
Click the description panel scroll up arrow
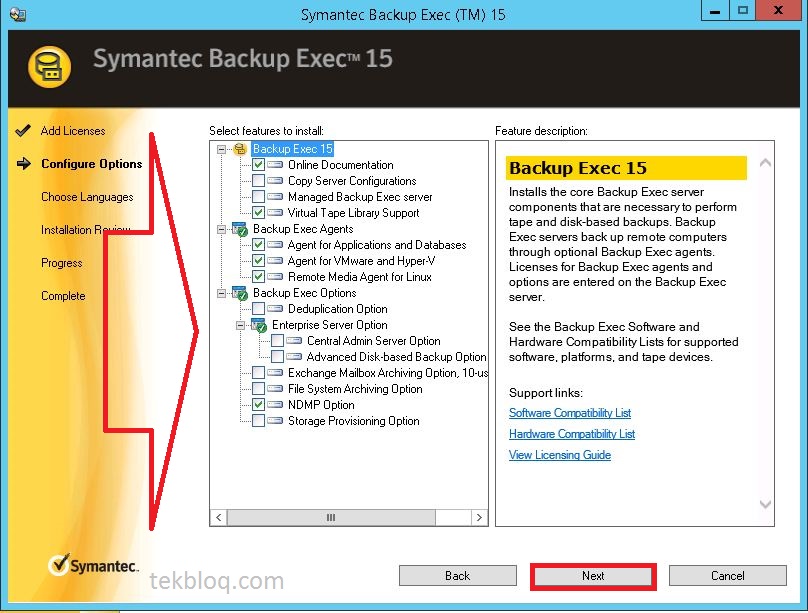tap(765, 163)
